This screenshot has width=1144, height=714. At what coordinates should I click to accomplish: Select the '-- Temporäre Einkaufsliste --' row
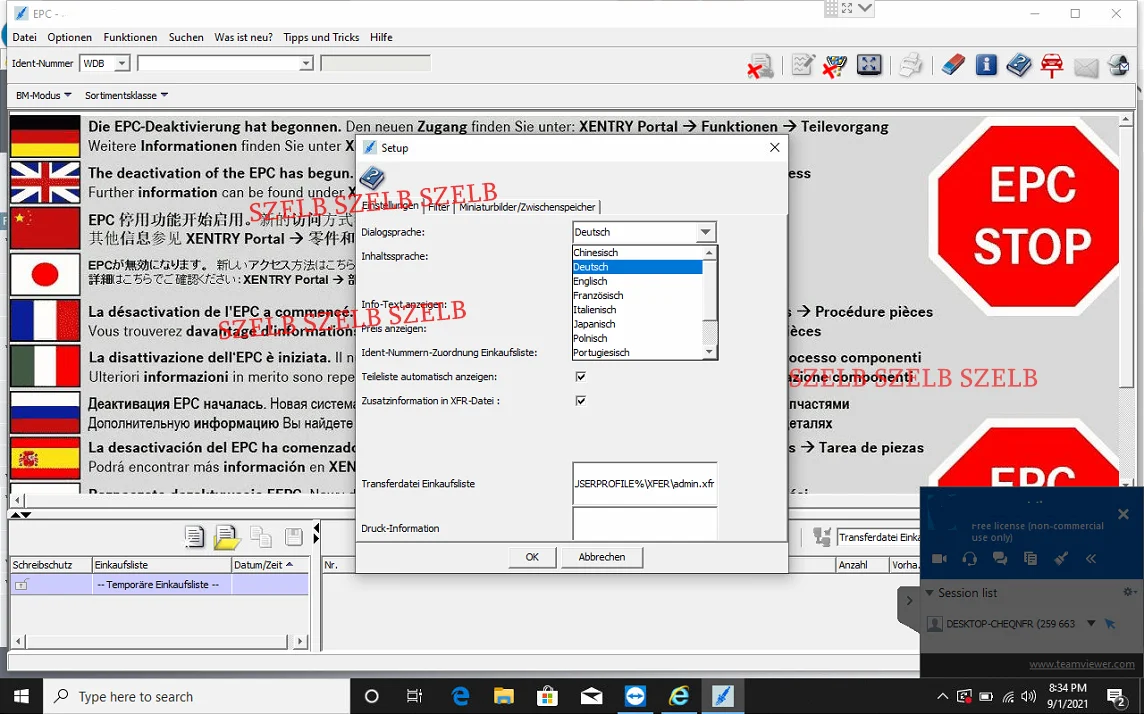tap(159, 585)
